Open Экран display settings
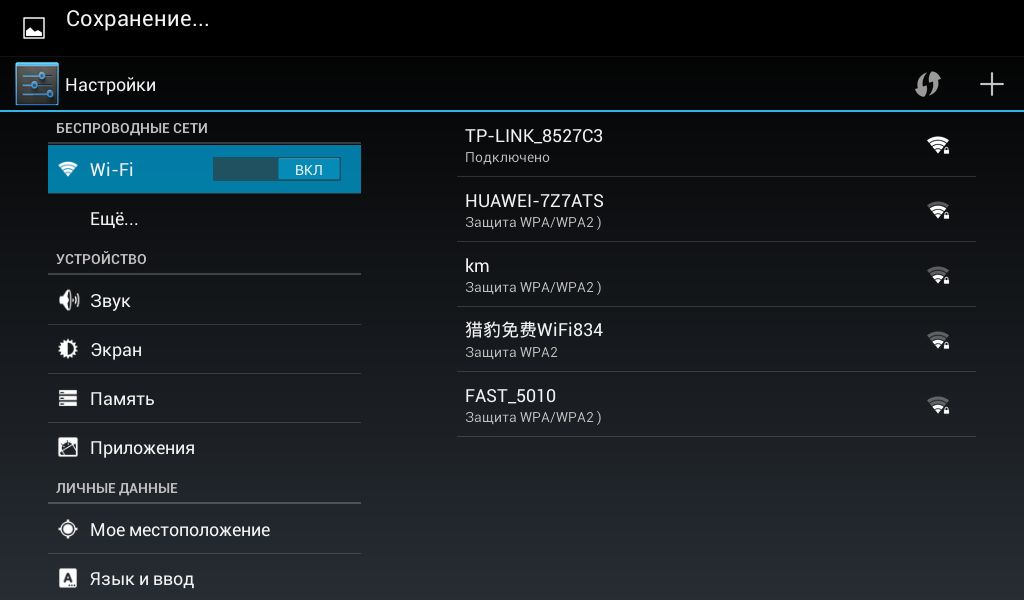1024x600 pixels. pyautogui.click(x=204, y=349)
